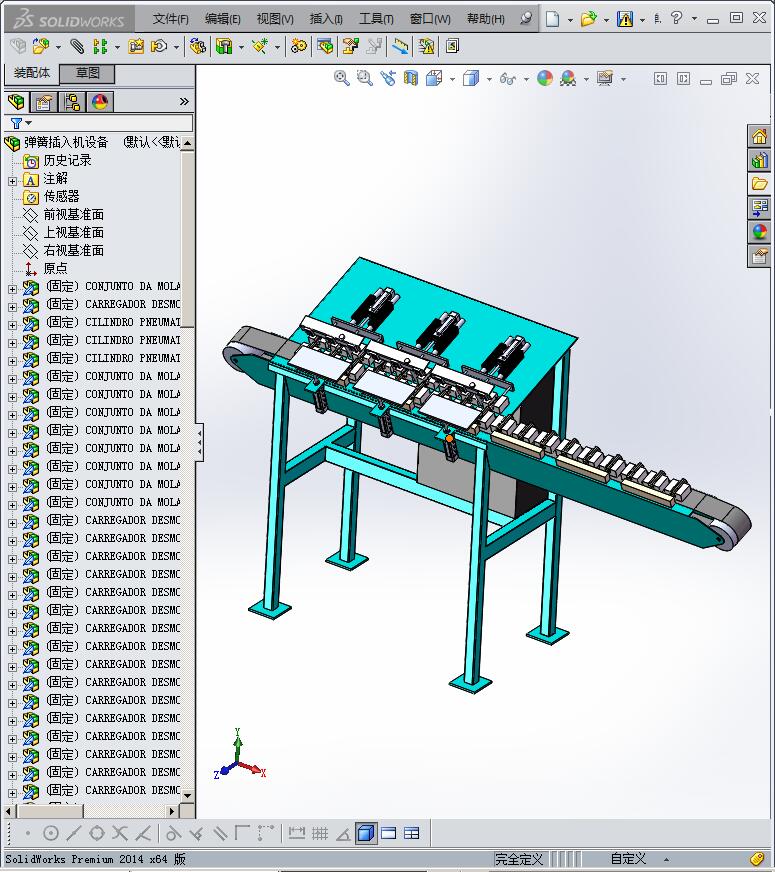Select the 前视基准面 plane
The image size is (775, 872).
[73, 214]
